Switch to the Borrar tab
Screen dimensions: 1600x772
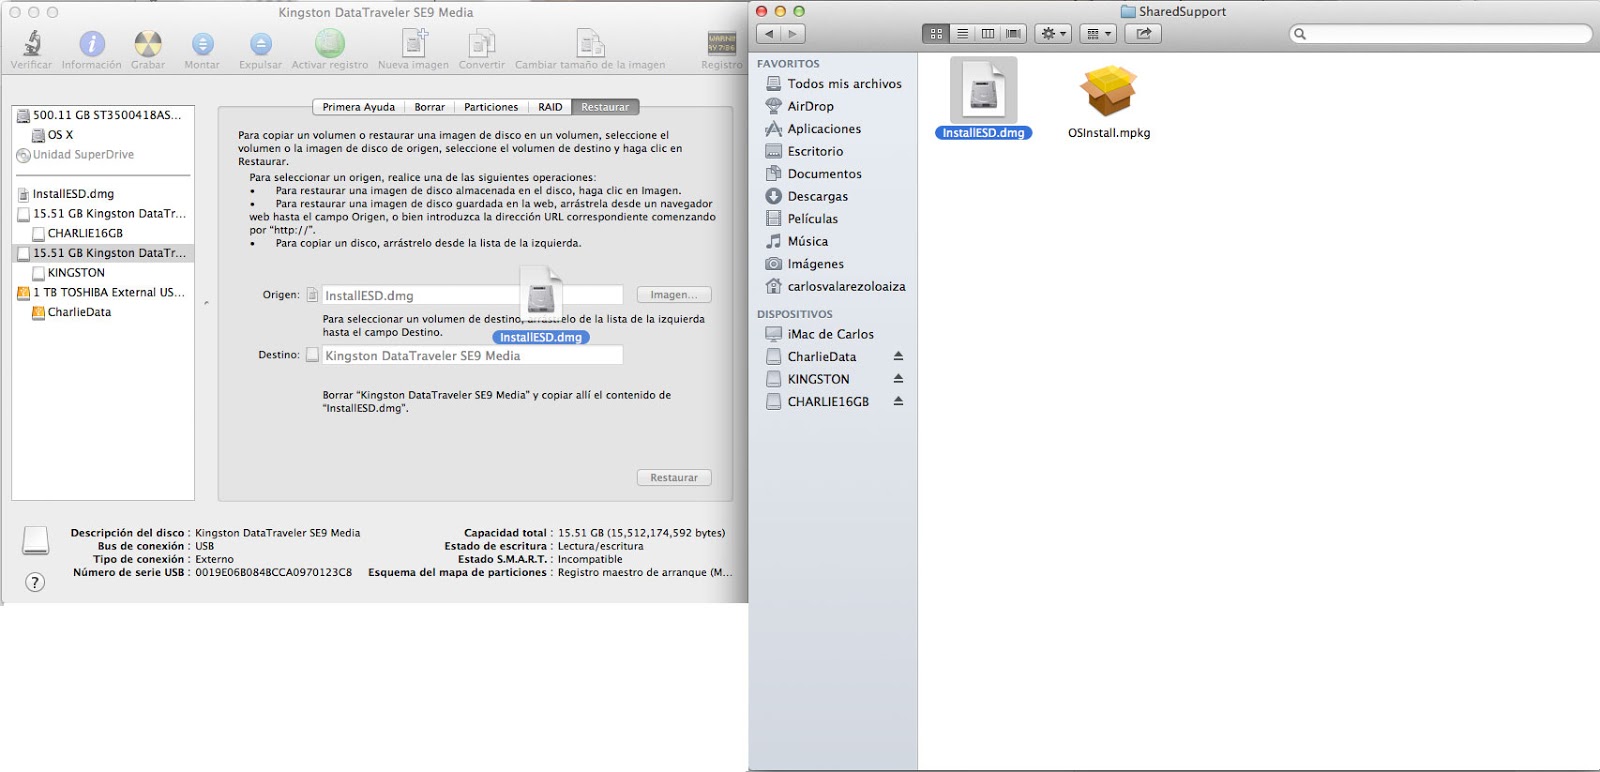[x=430, y=107]
